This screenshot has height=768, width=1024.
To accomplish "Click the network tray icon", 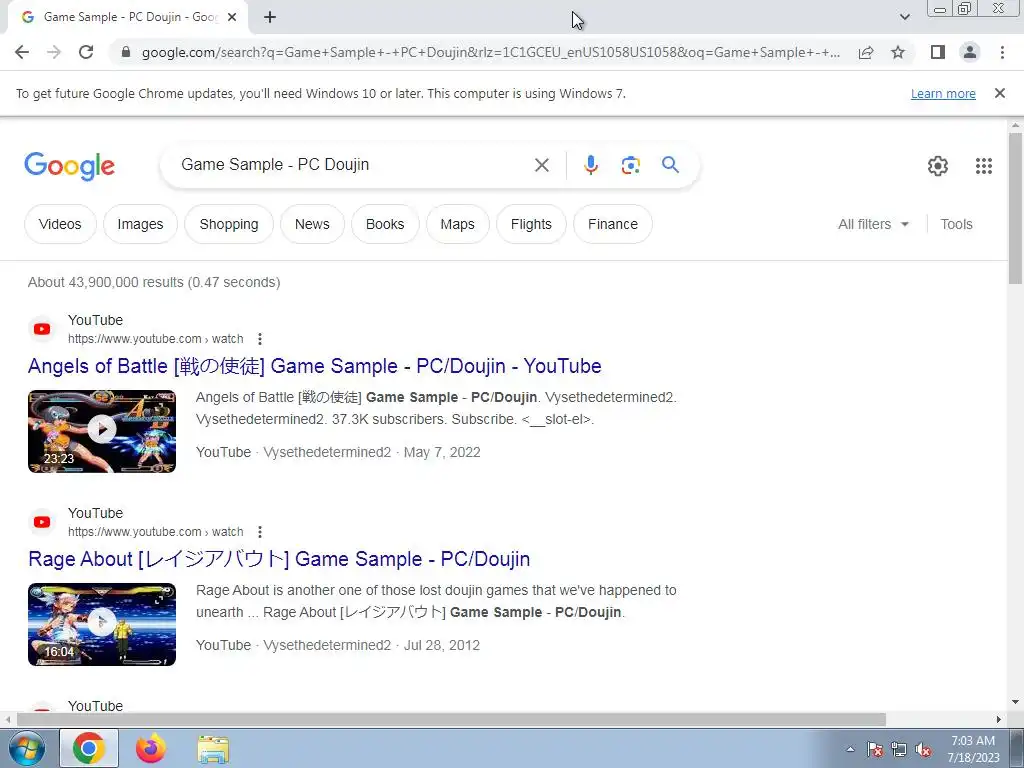I will 899,750.
